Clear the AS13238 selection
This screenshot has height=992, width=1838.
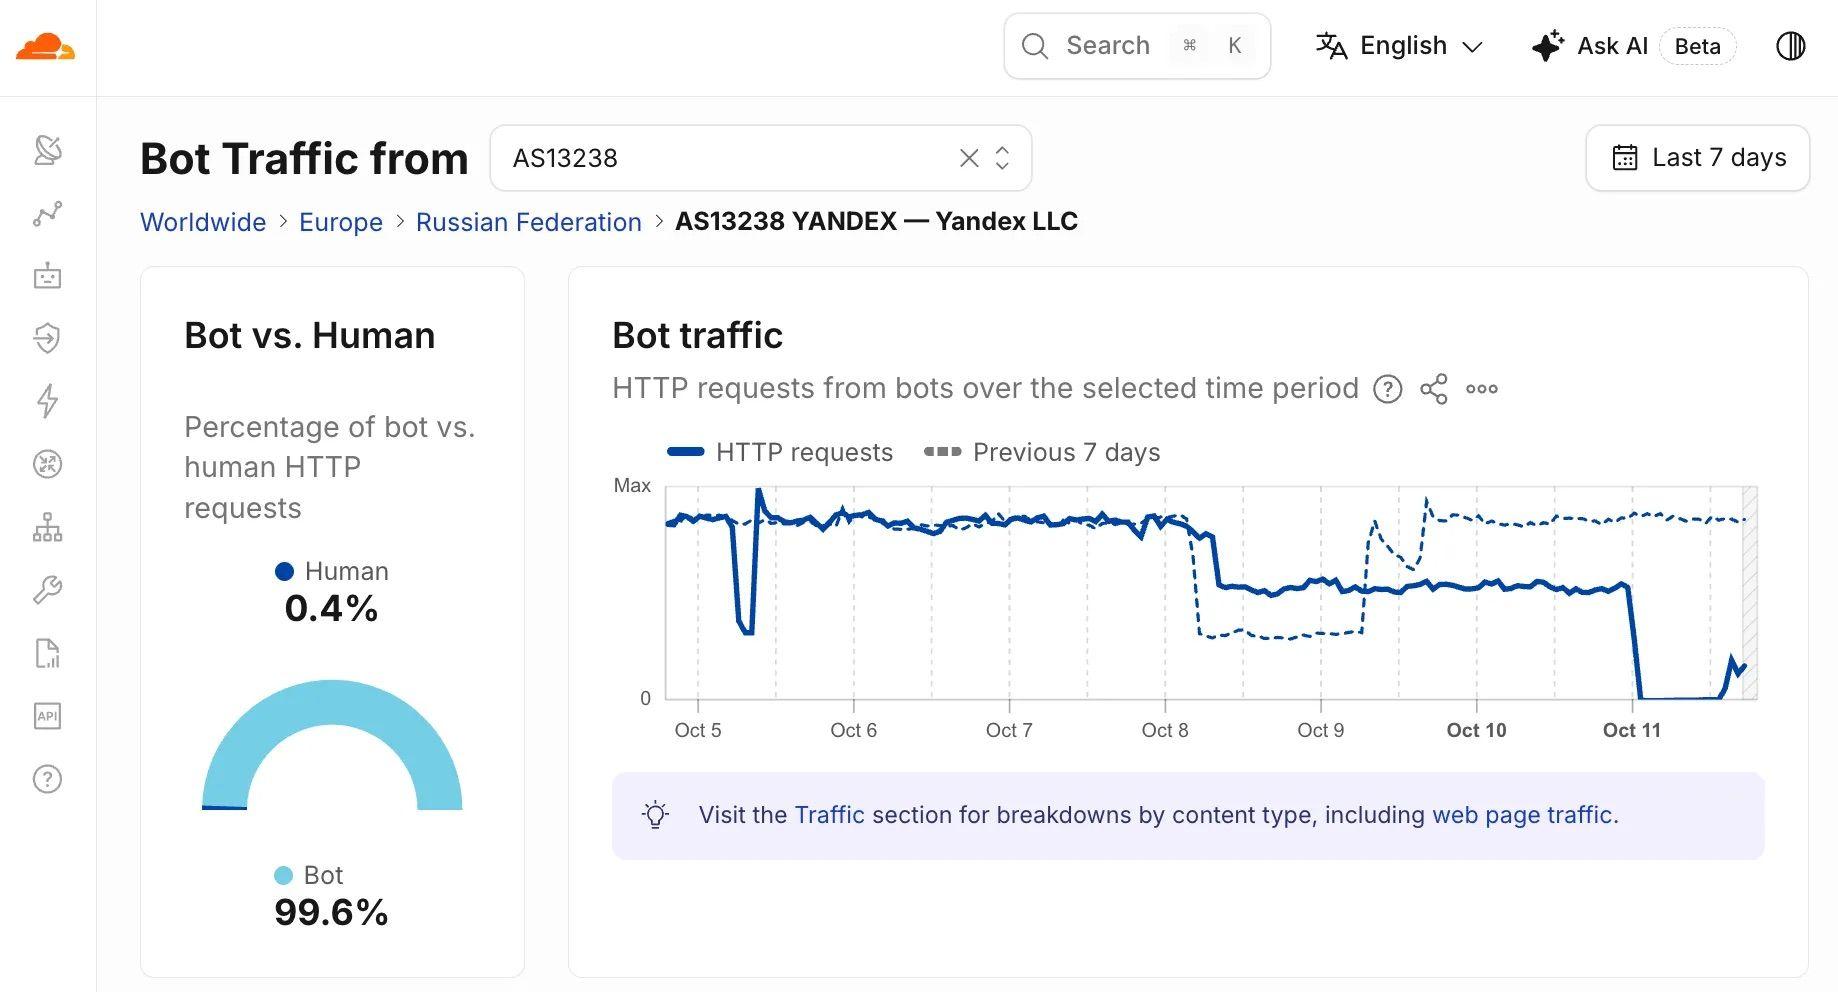969,158
